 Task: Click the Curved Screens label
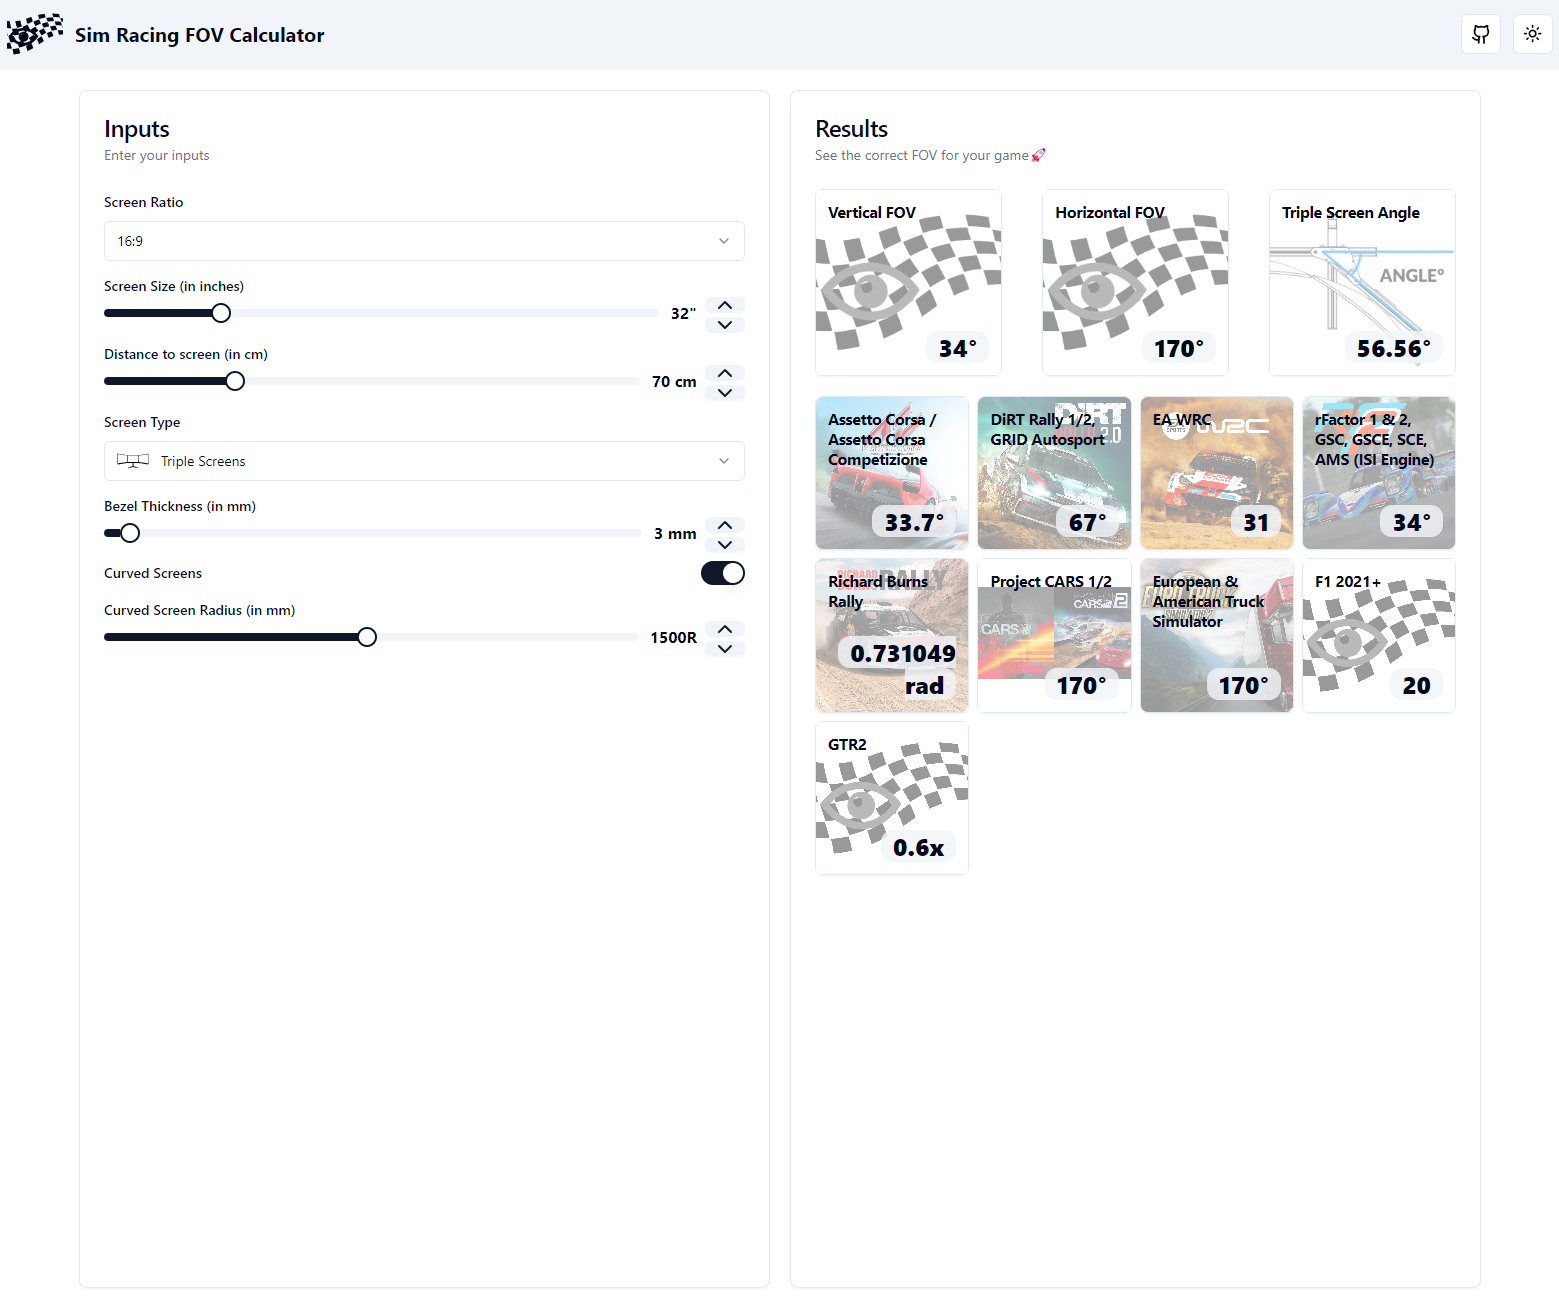click(x=153, y=573)
